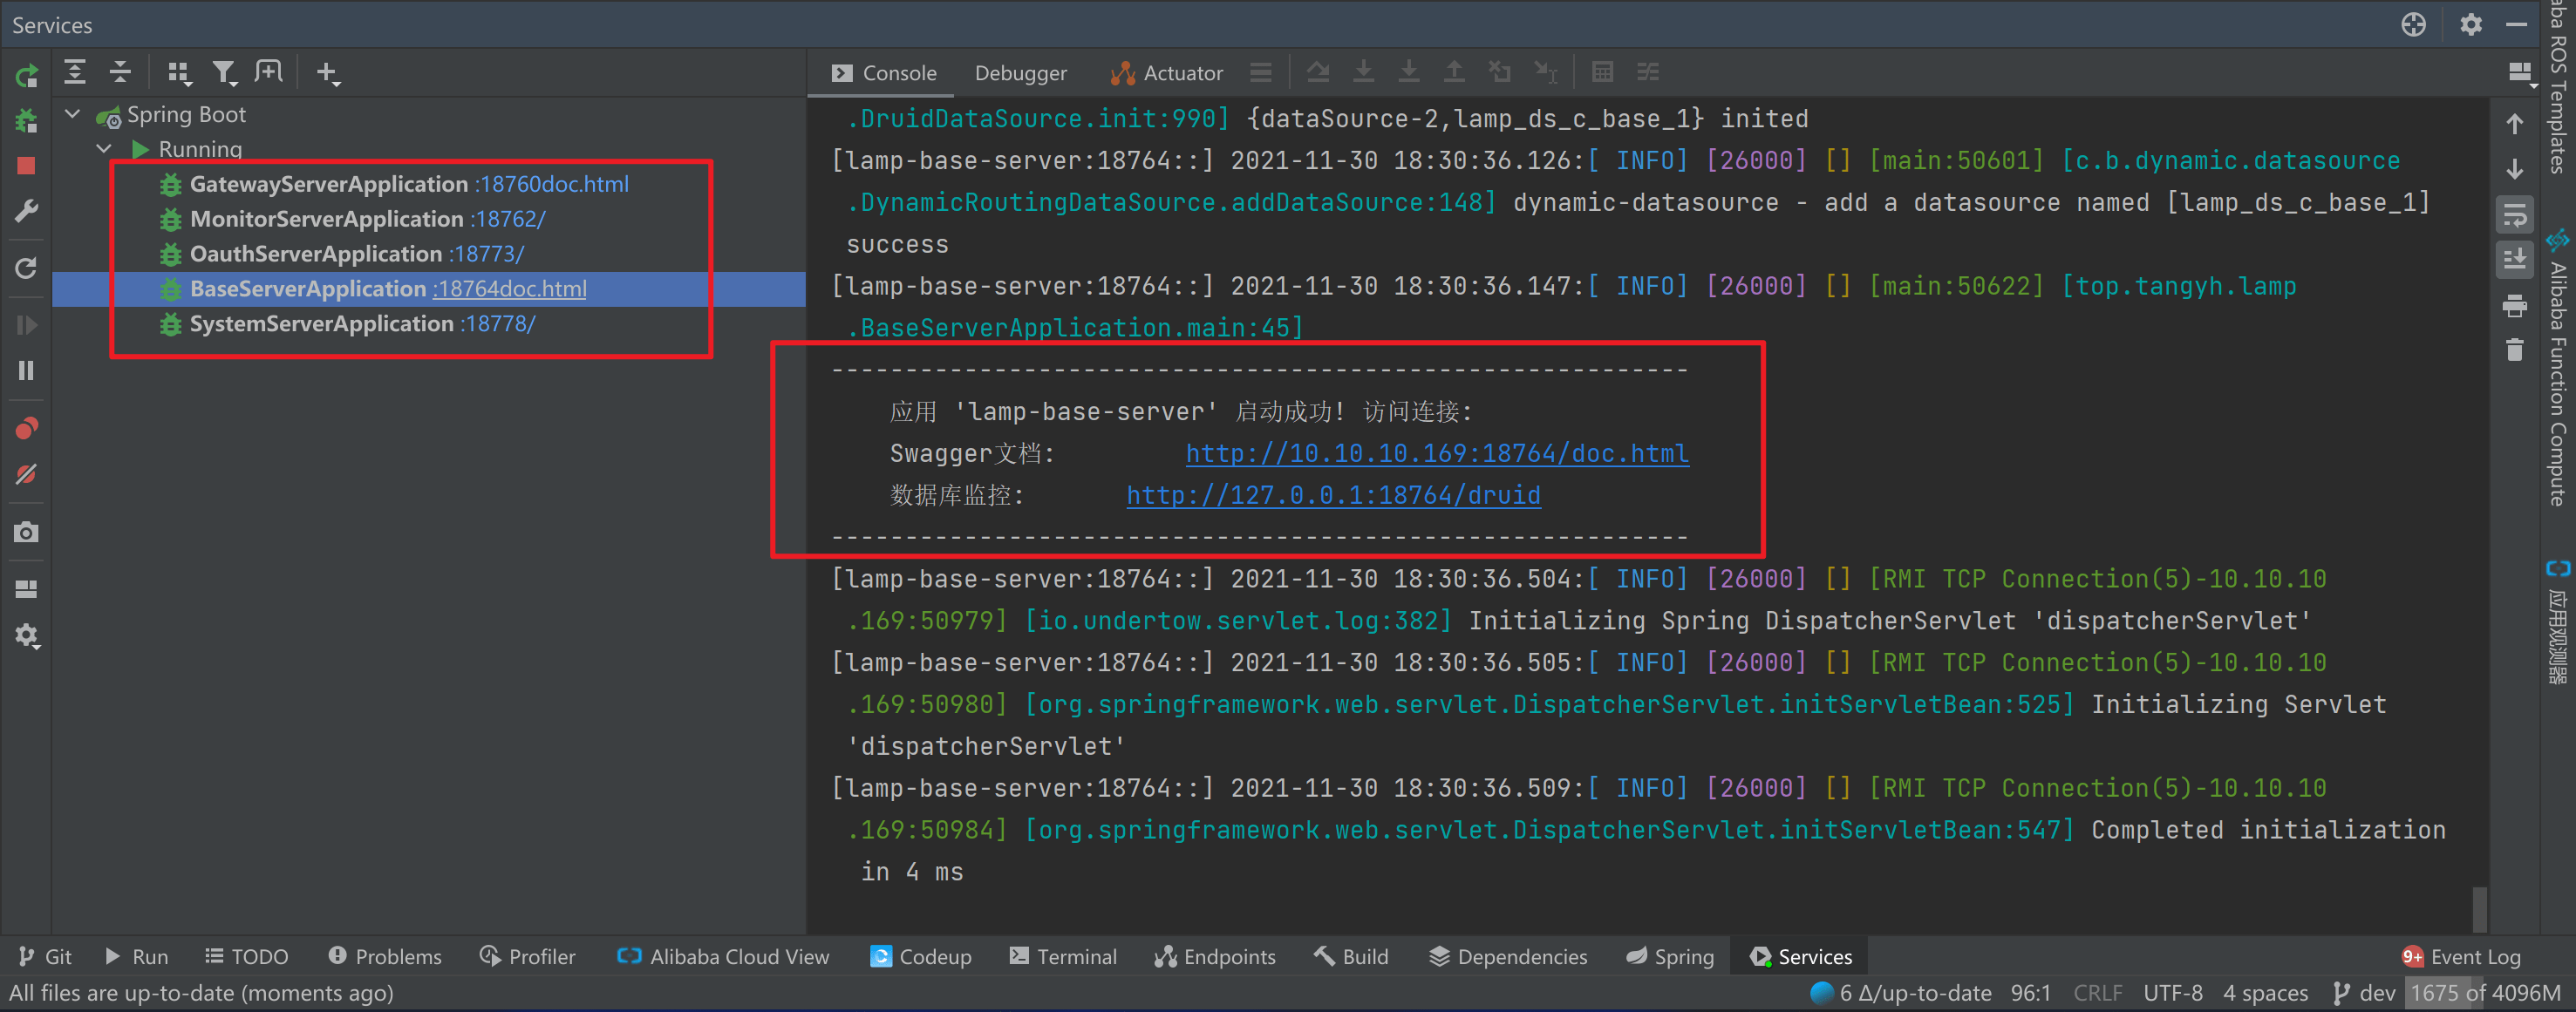Screen dimensions: 2576x1012
Task: Collapse the Spring Boot tree node
Action: point(73,114)
